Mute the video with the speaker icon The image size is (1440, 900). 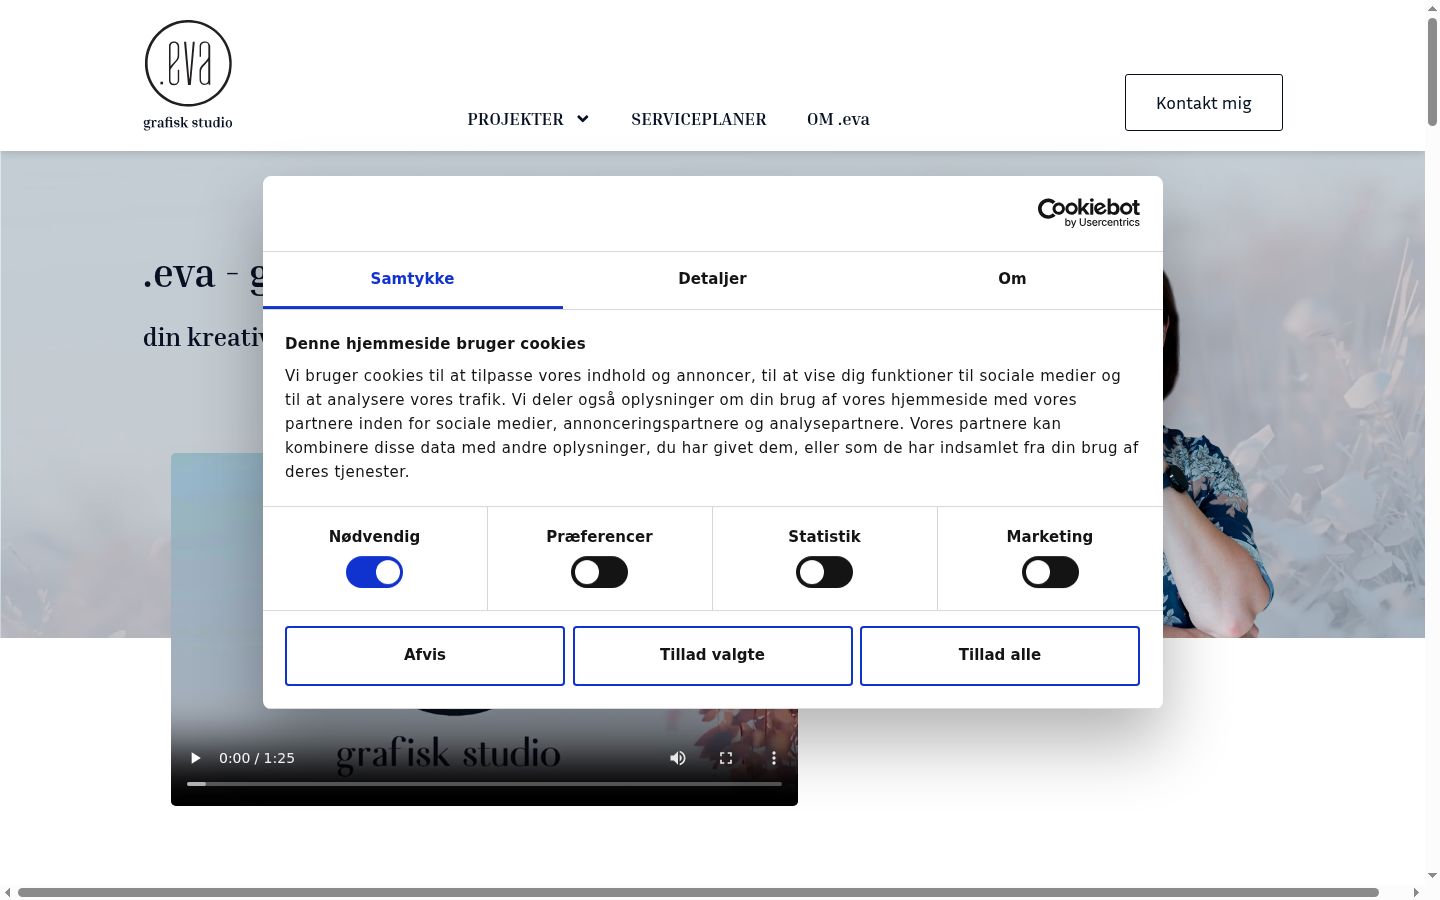(678, 758)
